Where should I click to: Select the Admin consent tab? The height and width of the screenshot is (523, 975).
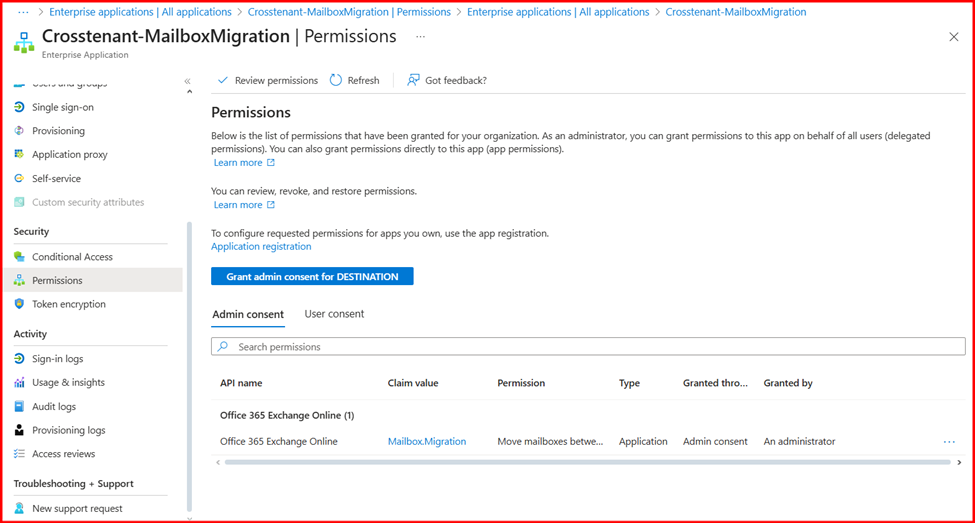[x=248, y=315]
